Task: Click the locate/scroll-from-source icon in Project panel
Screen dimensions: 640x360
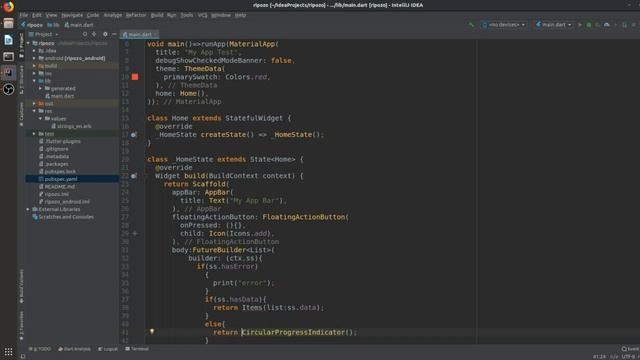Action: click(85, 34)
